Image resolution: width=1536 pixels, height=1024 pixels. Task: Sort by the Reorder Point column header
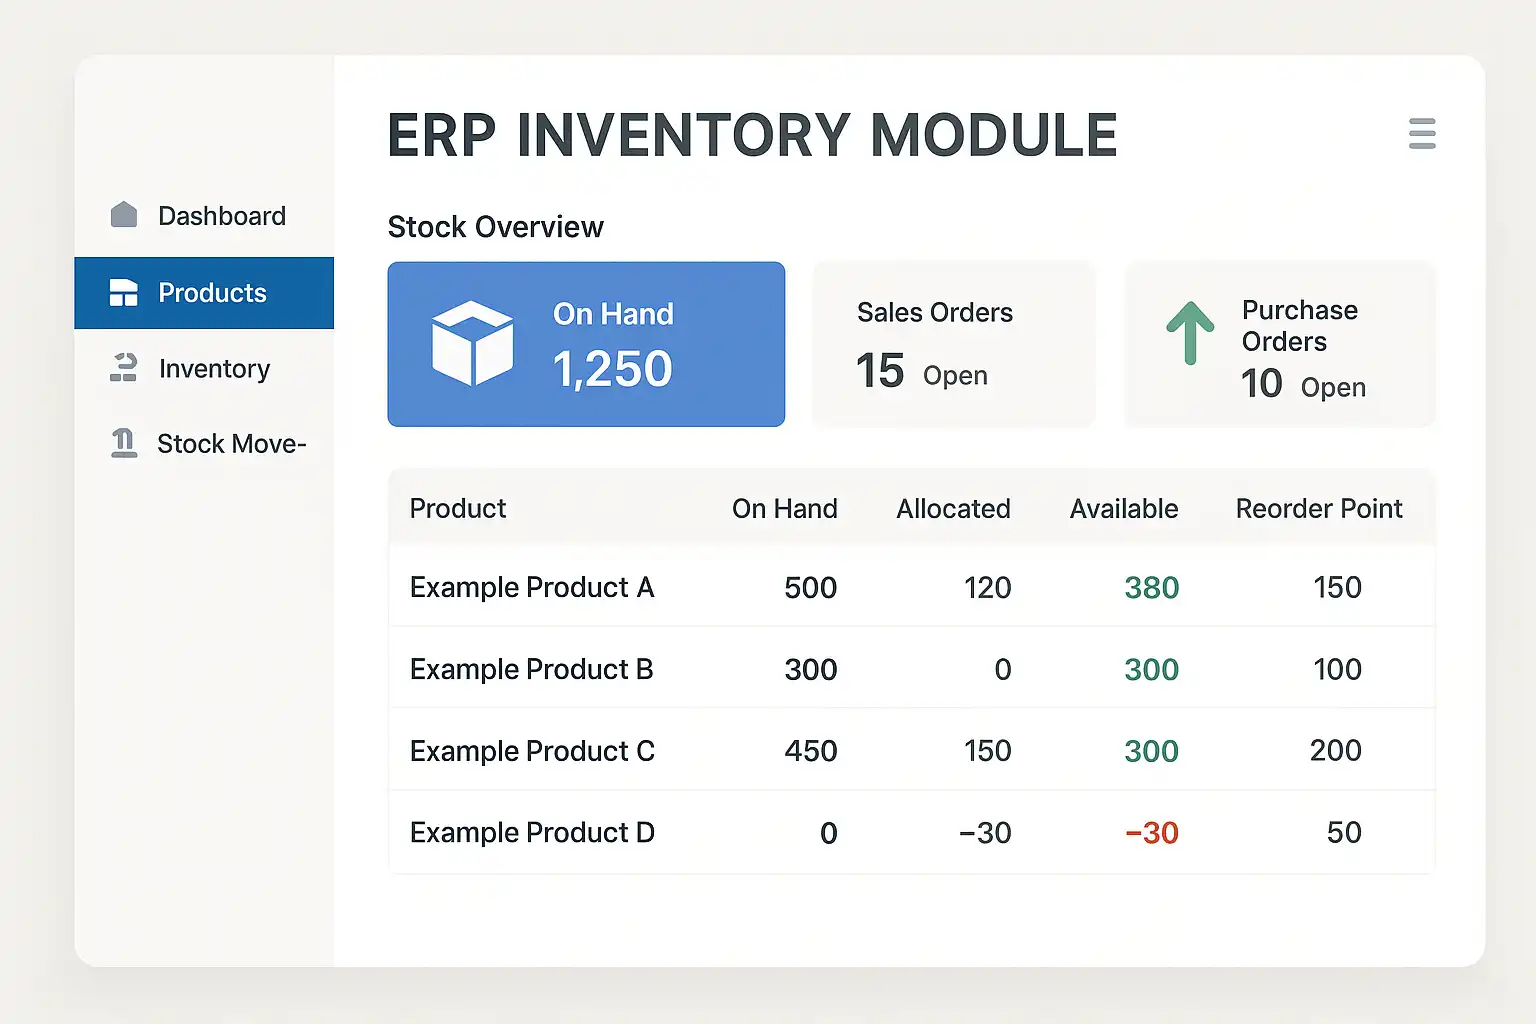pyautogui.click(x=1319, y=509)
